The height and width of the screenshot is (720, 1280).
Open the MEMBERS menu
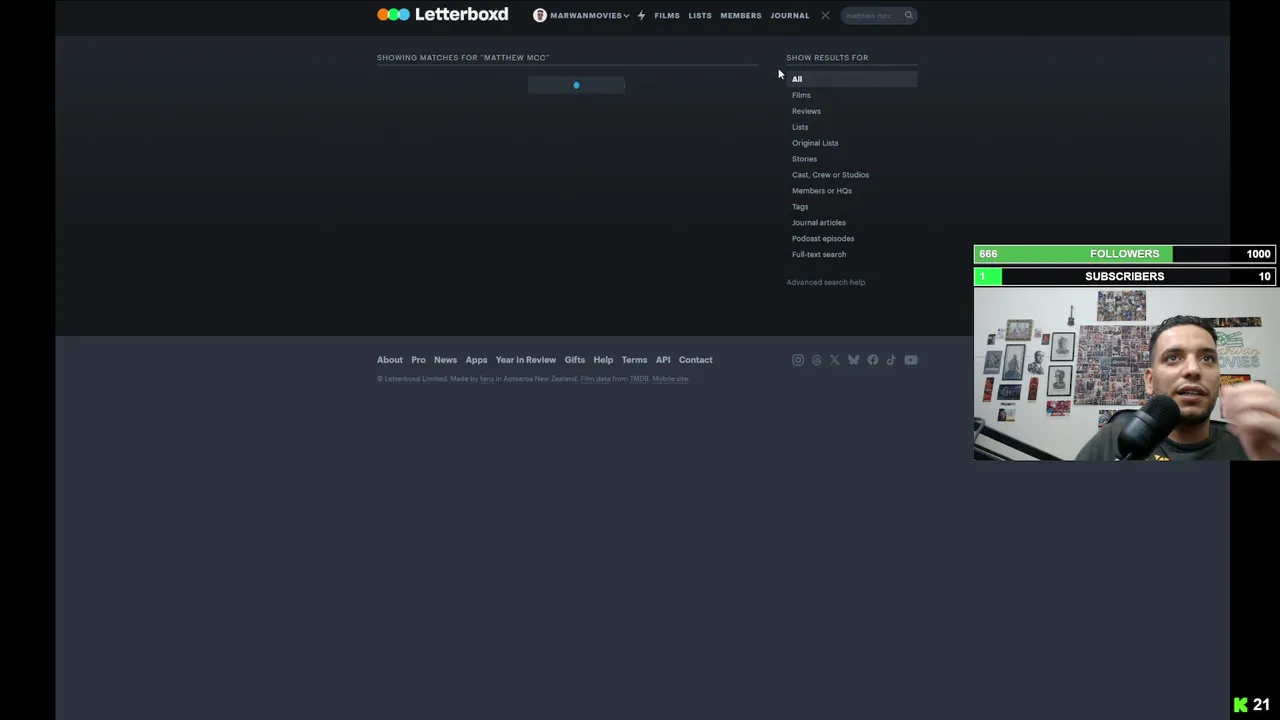click(x=741, y=15)
